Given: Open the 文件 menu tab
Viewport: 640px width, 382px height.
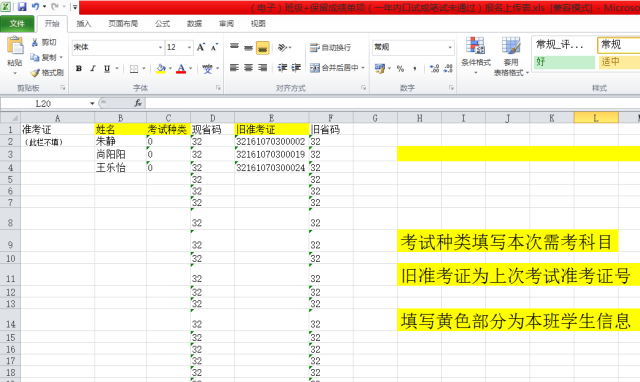Looking at the screenshot, I should 17,24.
